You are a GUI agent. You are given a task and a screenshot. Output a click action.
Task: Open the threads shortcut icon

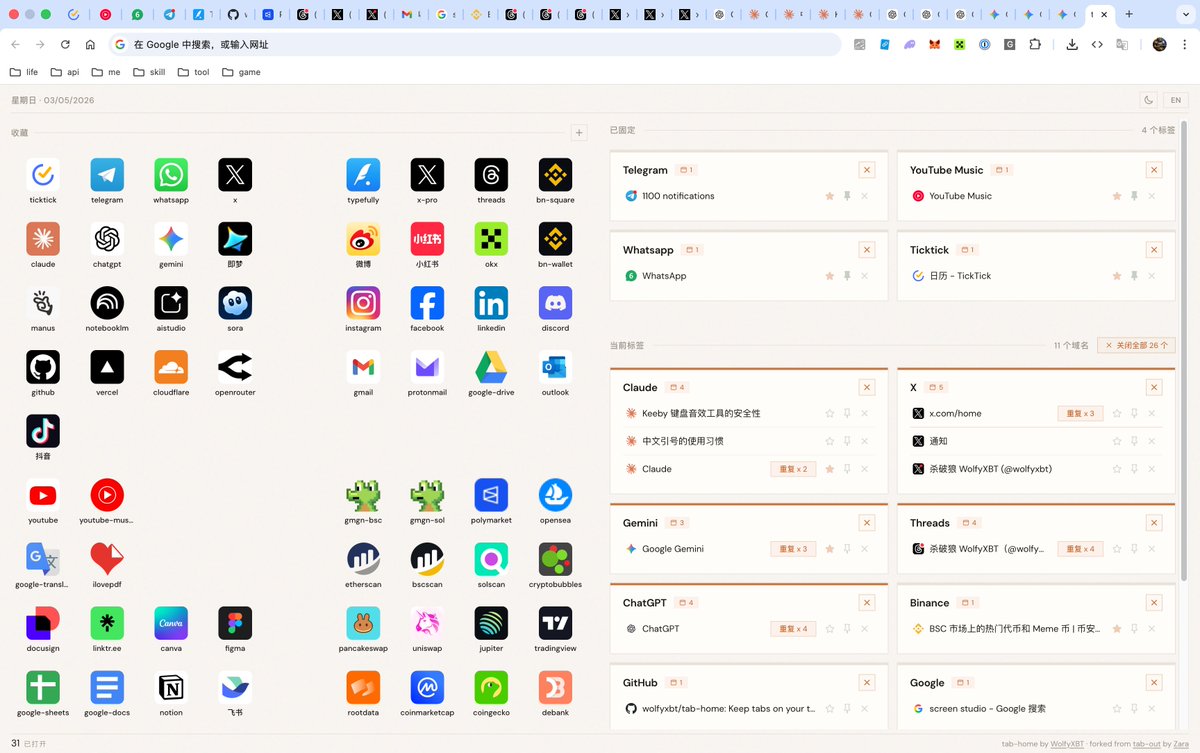(491, 175)
